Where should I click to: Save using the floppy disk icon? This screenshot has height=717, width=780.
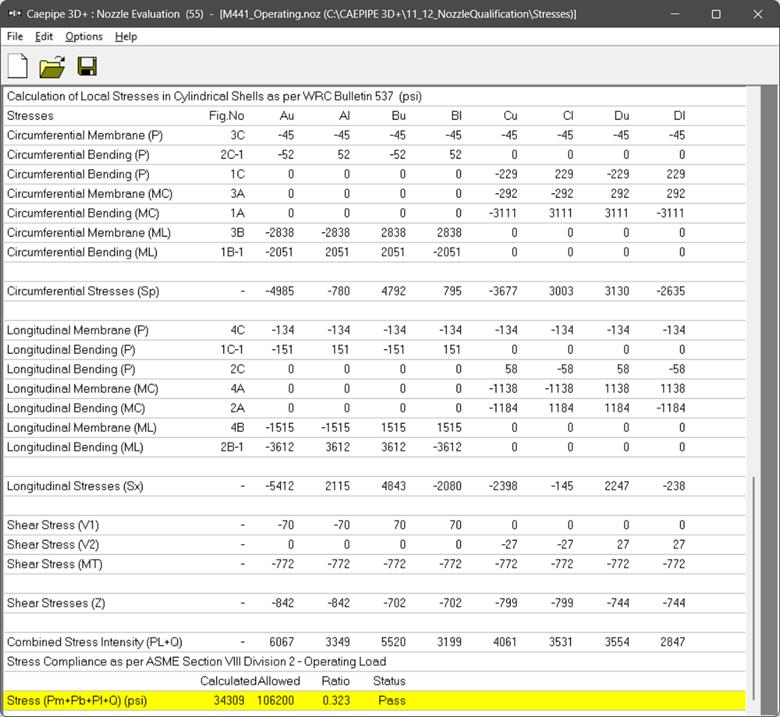pyautogui.click(x=87, y=67)
